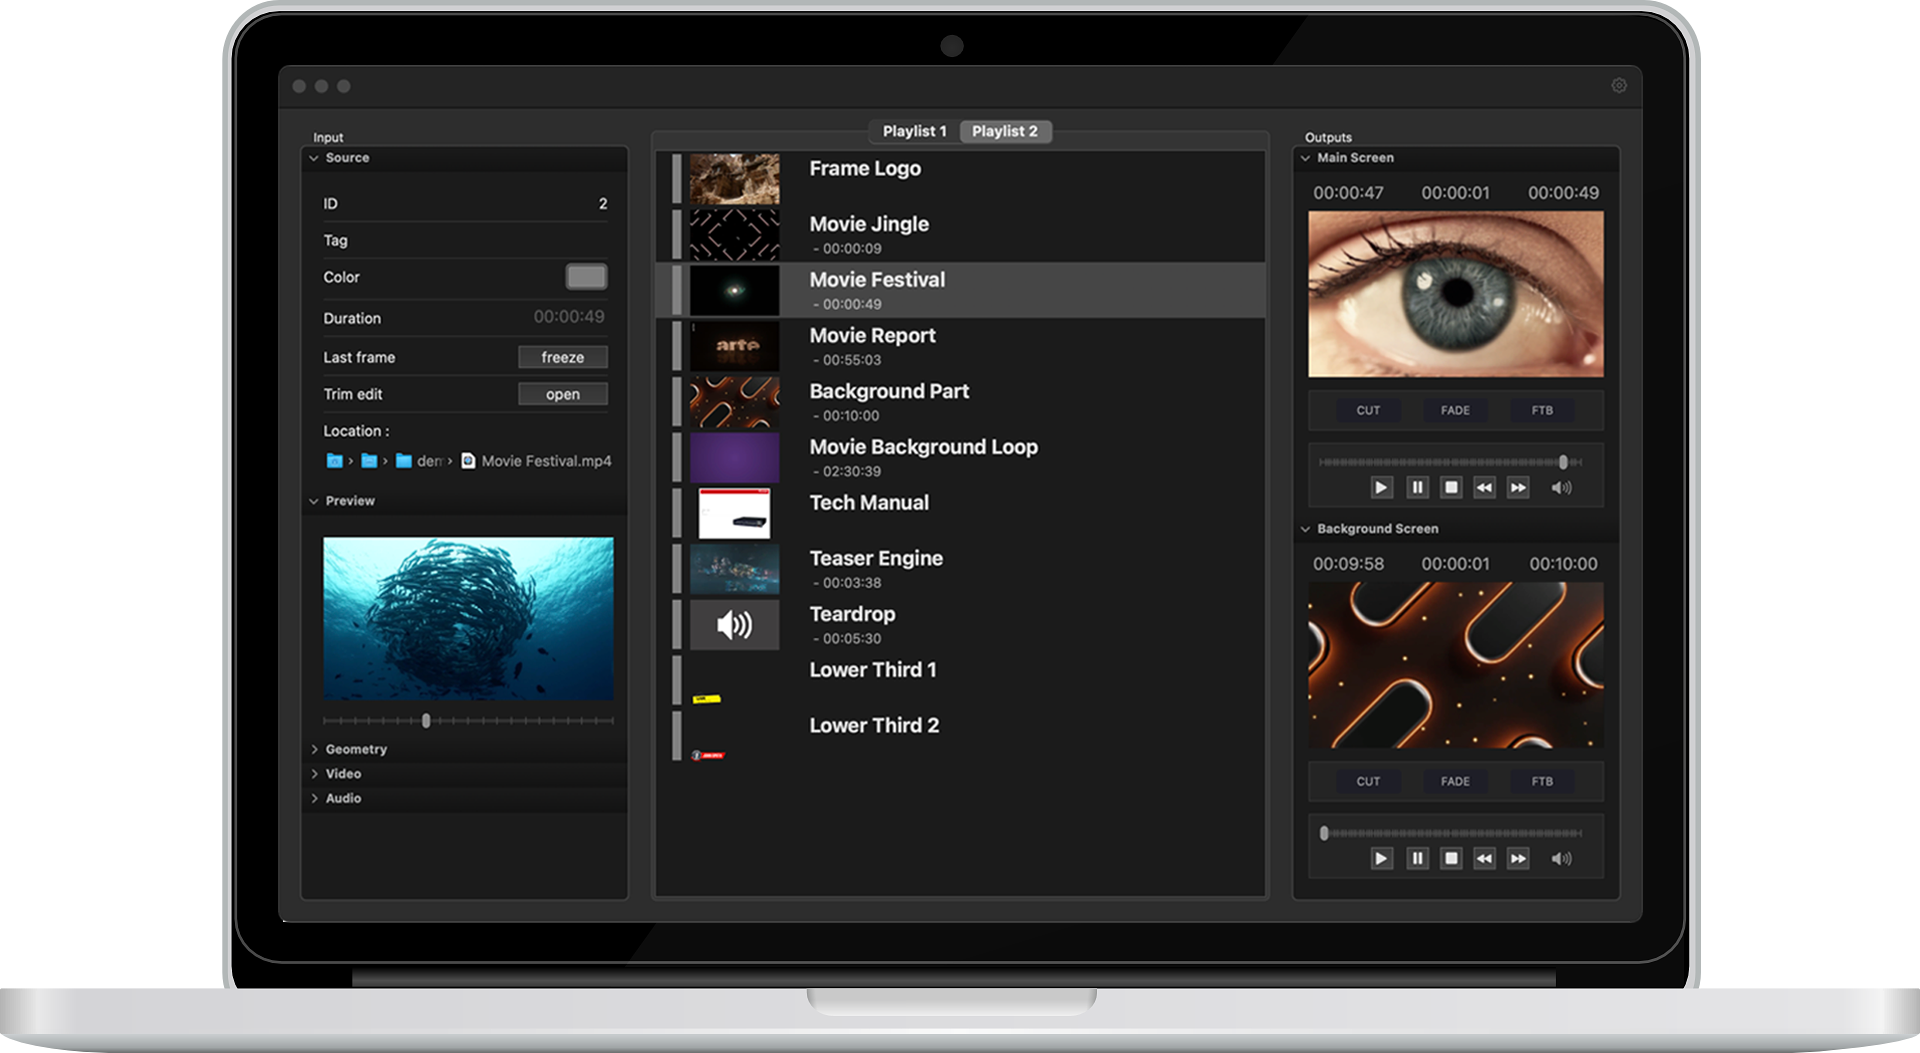
Task: Click the Color swatch in the Source panel
Action: 585,276
